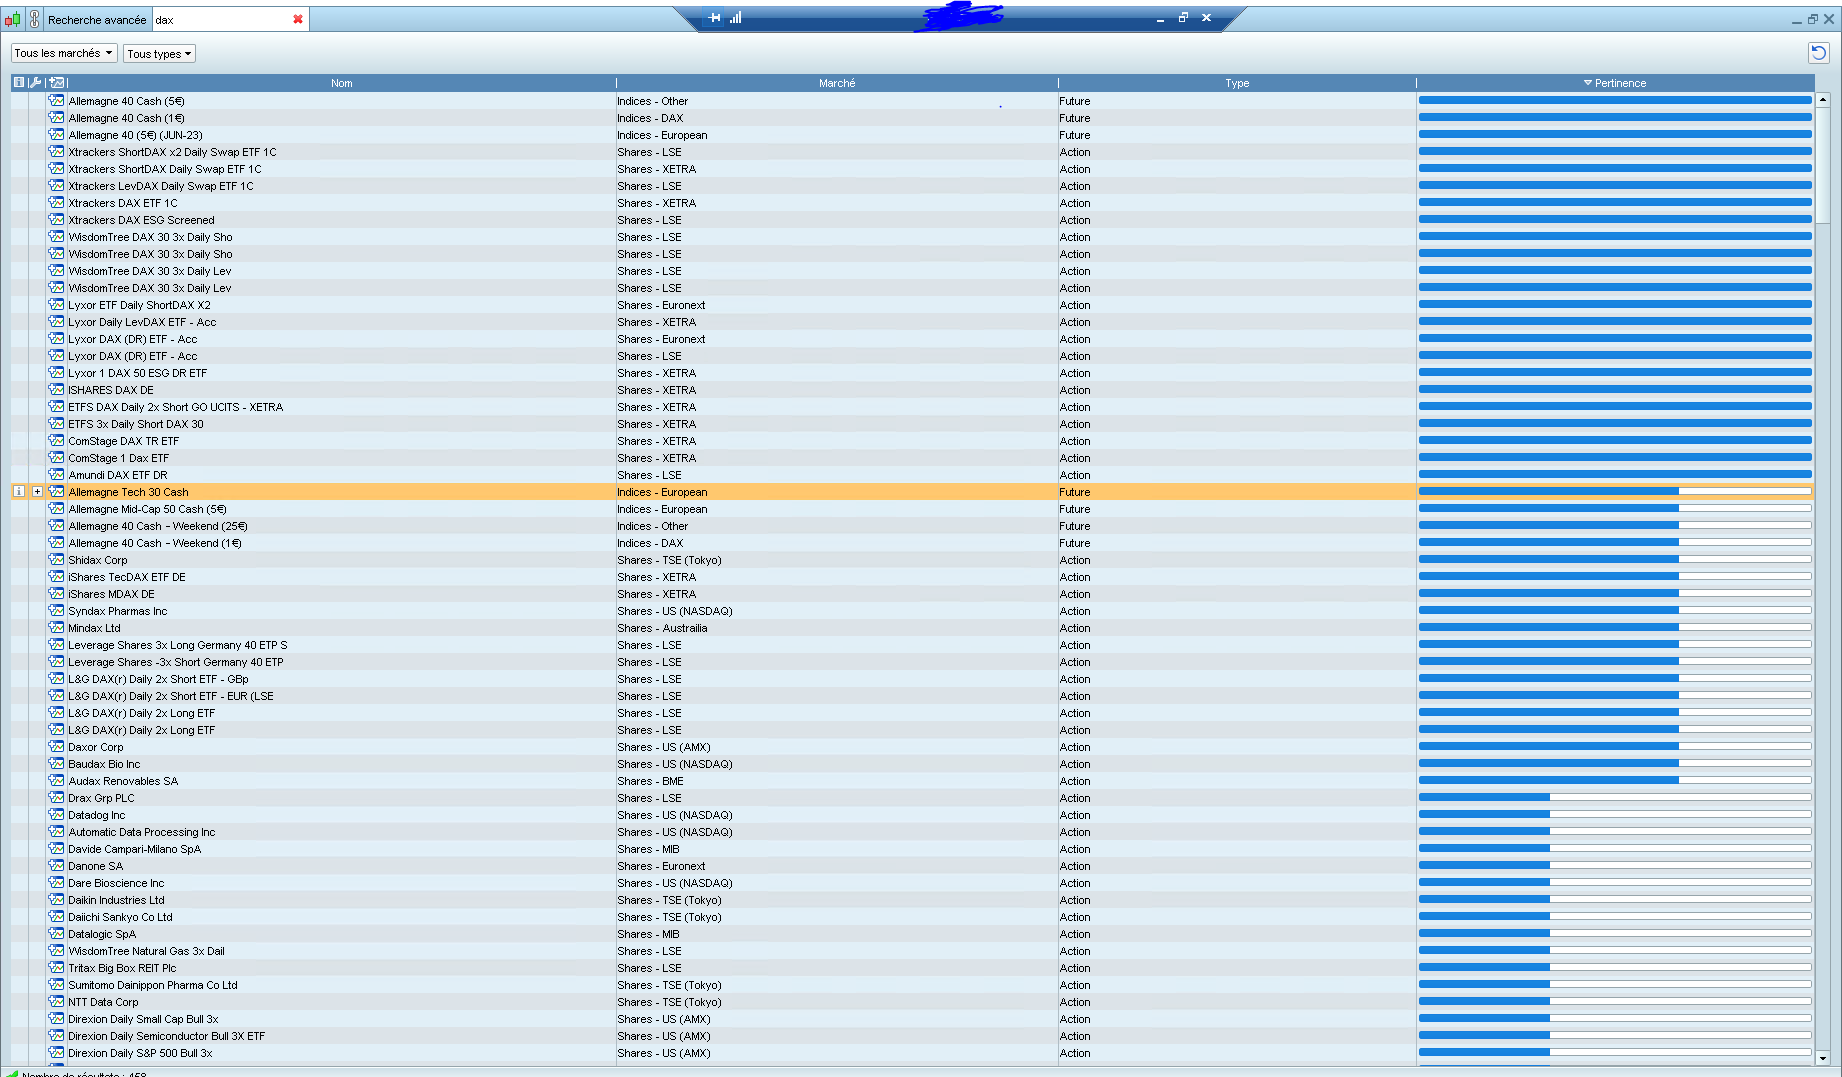This screenshot has width=1842, height=1077.
Task: Click the signal bars icon in center toolbar
Action: point(736,18)
